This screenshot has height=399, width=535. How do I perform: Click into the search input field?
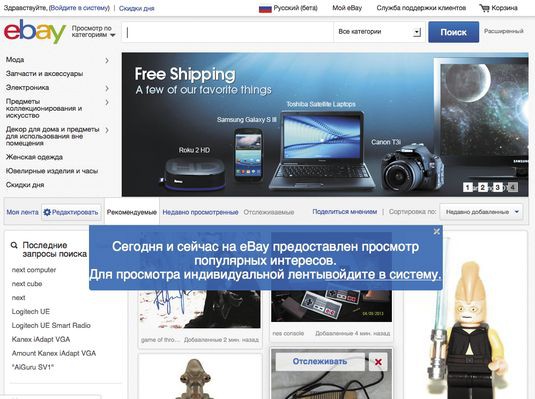coord(227,32)
